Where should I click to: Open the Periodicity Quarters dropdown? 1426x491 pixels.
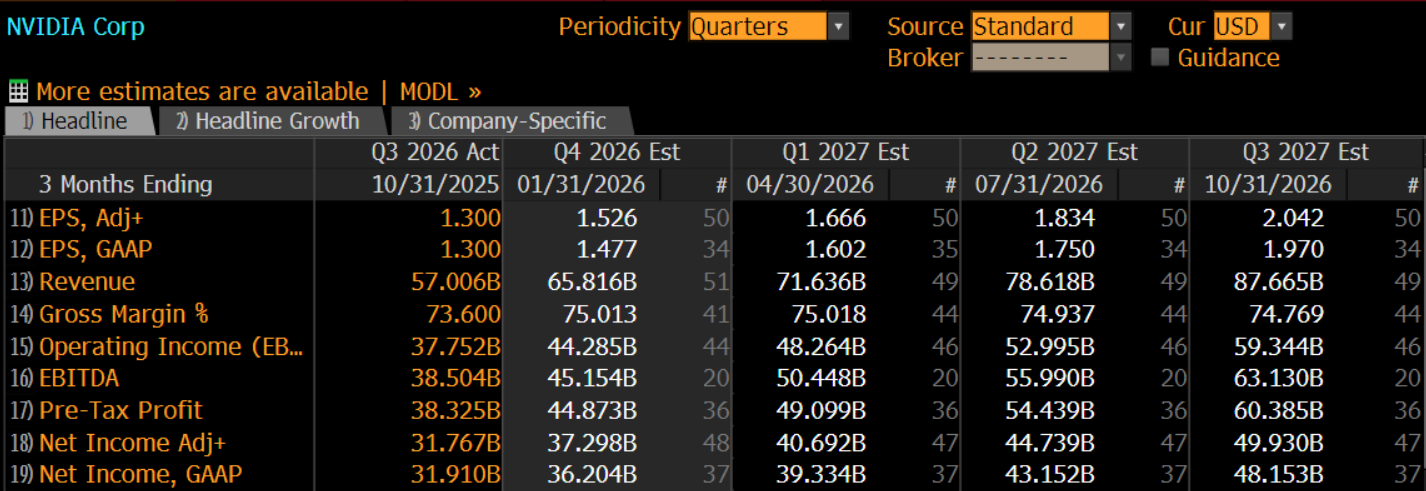pyautogui.click(x=768, y=27)
